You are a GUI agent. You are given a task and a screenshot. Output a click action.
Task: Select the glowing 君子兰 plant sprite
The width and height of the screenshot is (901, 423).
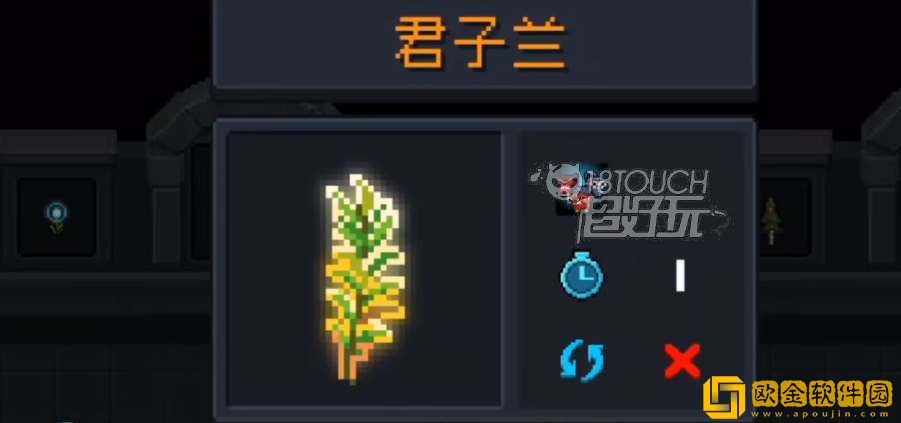[364, 278]
